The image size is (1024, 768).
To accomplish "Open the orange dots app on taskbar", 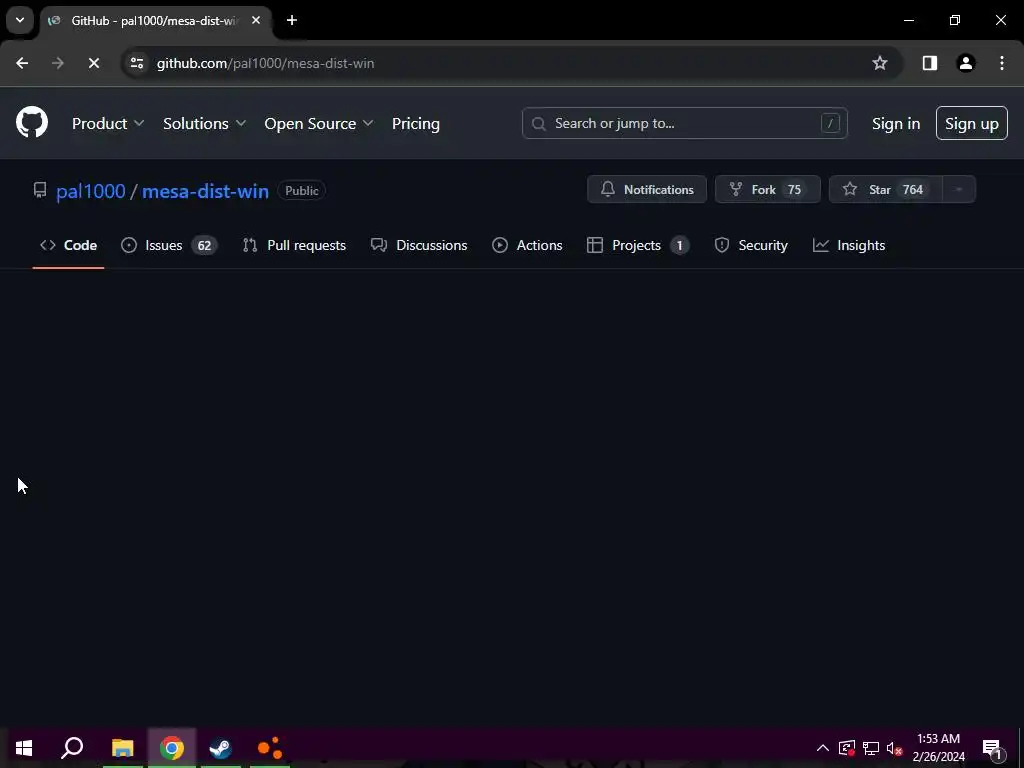I will tap(269, 748).
